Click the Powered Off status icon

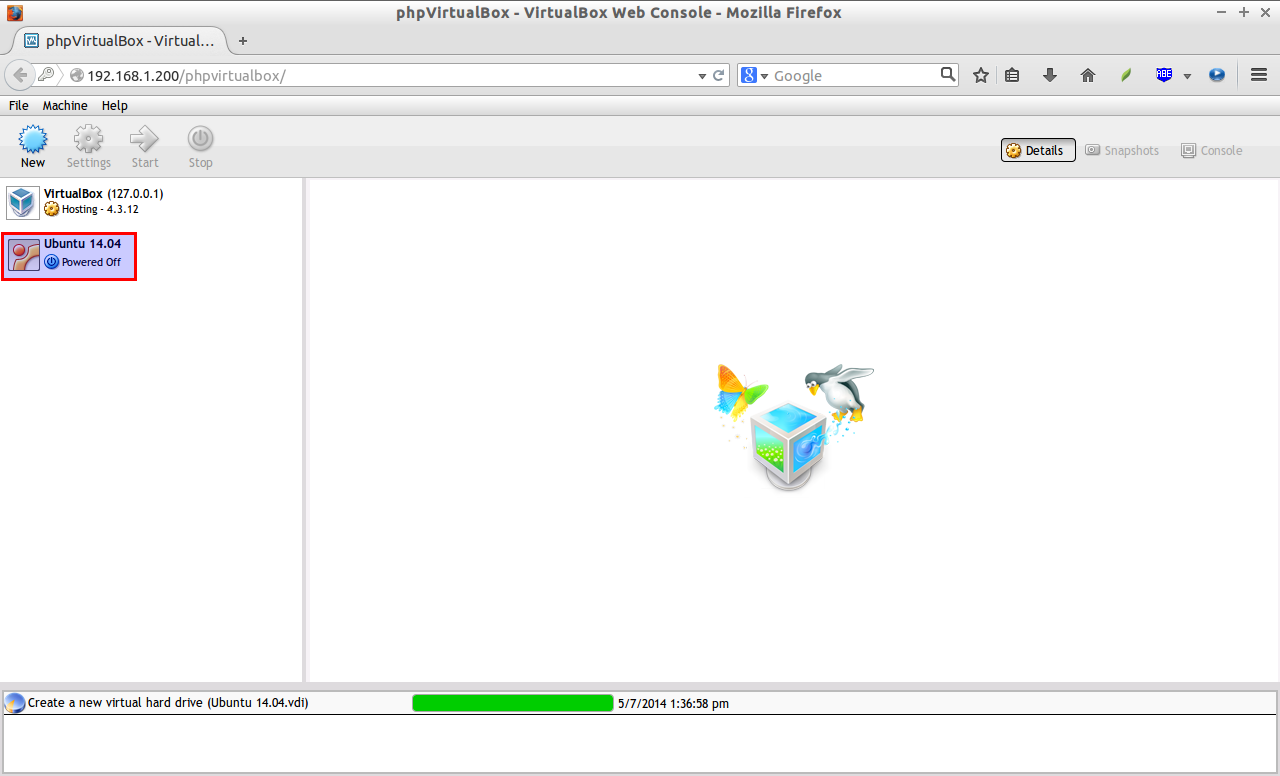tap(52, 262)
